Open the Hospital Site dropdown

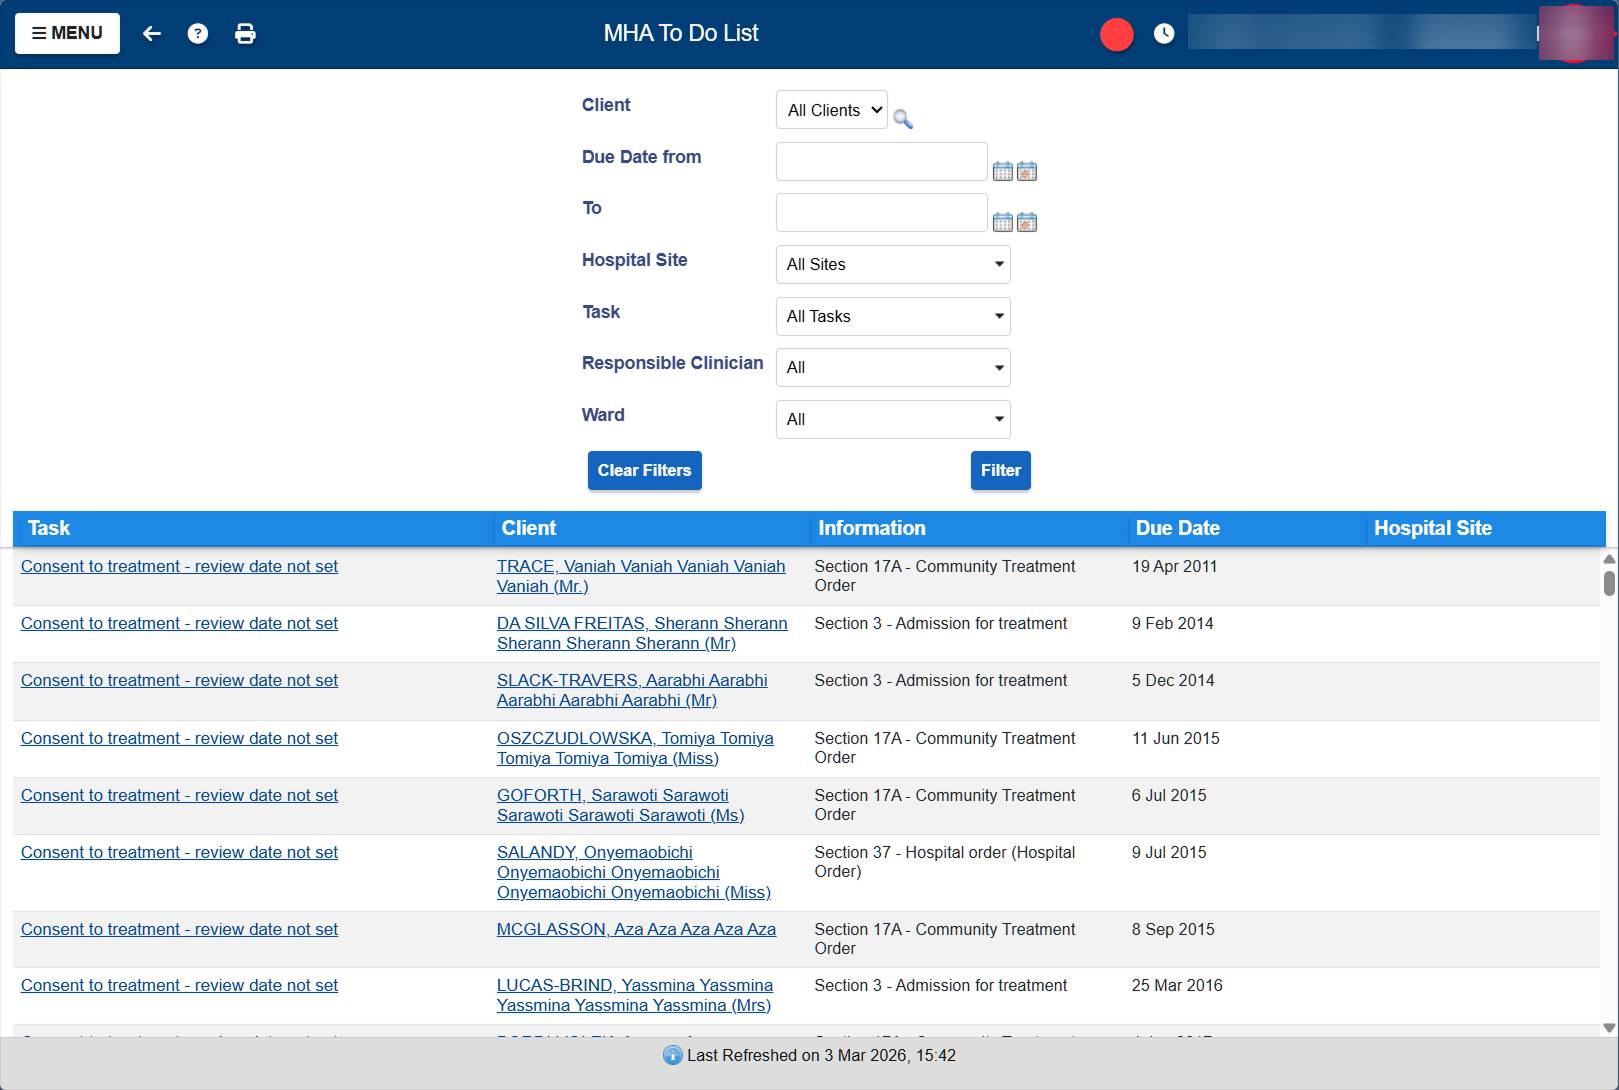point(893,264)
